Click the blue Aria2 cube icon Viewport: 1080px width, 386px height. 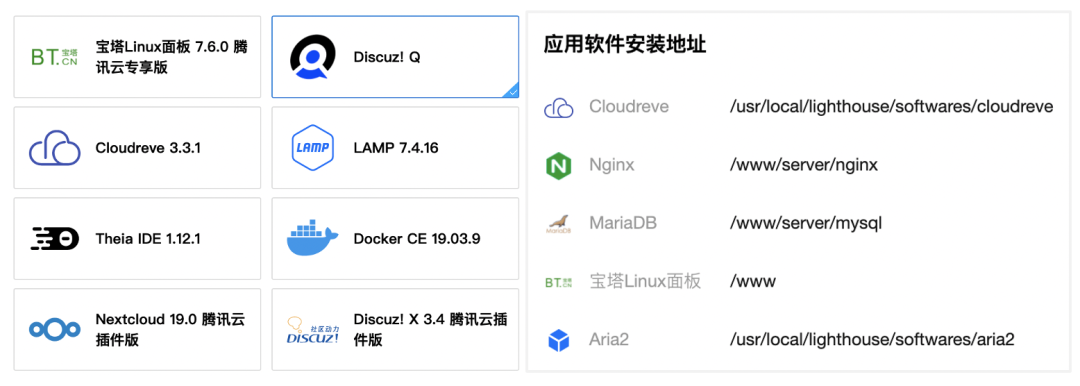[559, 340]
